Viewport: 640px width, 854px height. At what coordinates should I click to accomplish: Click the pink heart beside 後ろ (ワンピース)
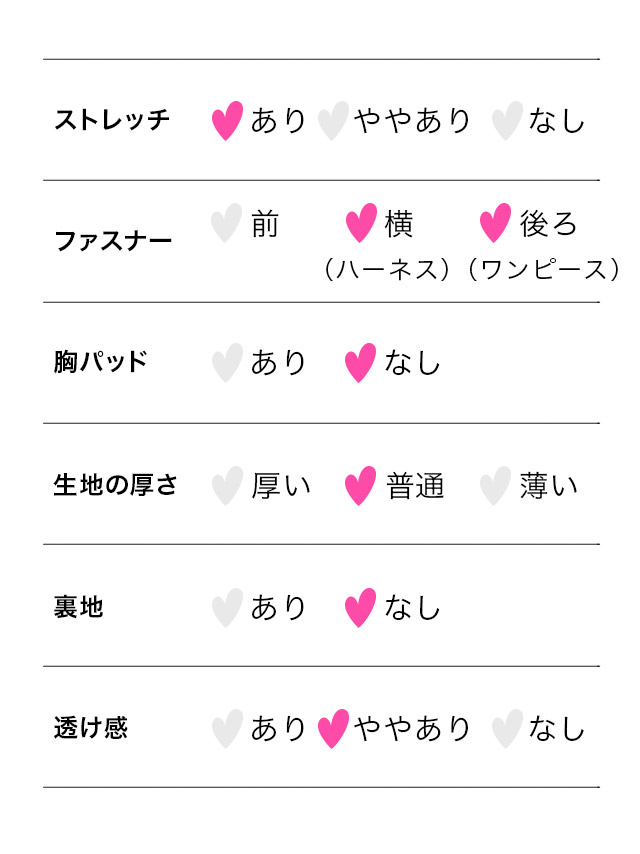495,223
